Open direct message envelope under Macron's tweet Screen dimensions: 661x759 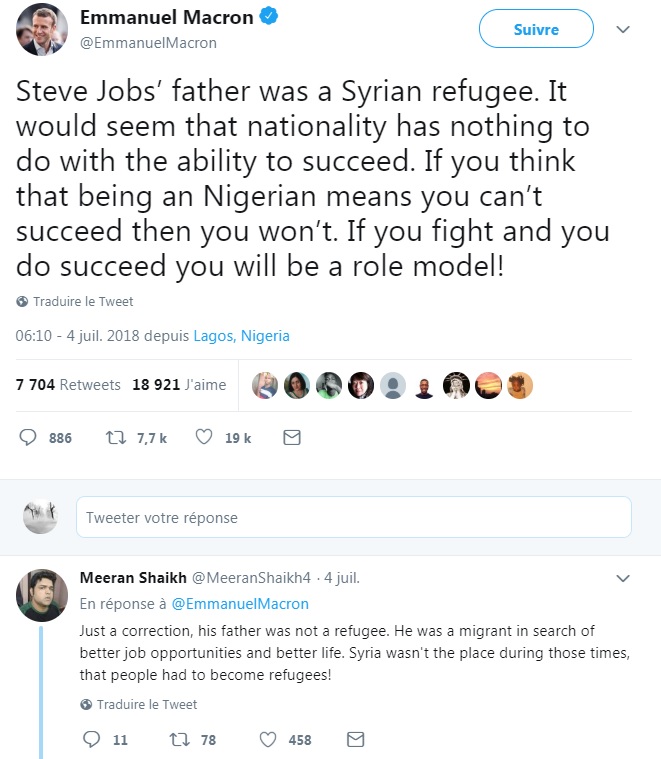point(291,437)
